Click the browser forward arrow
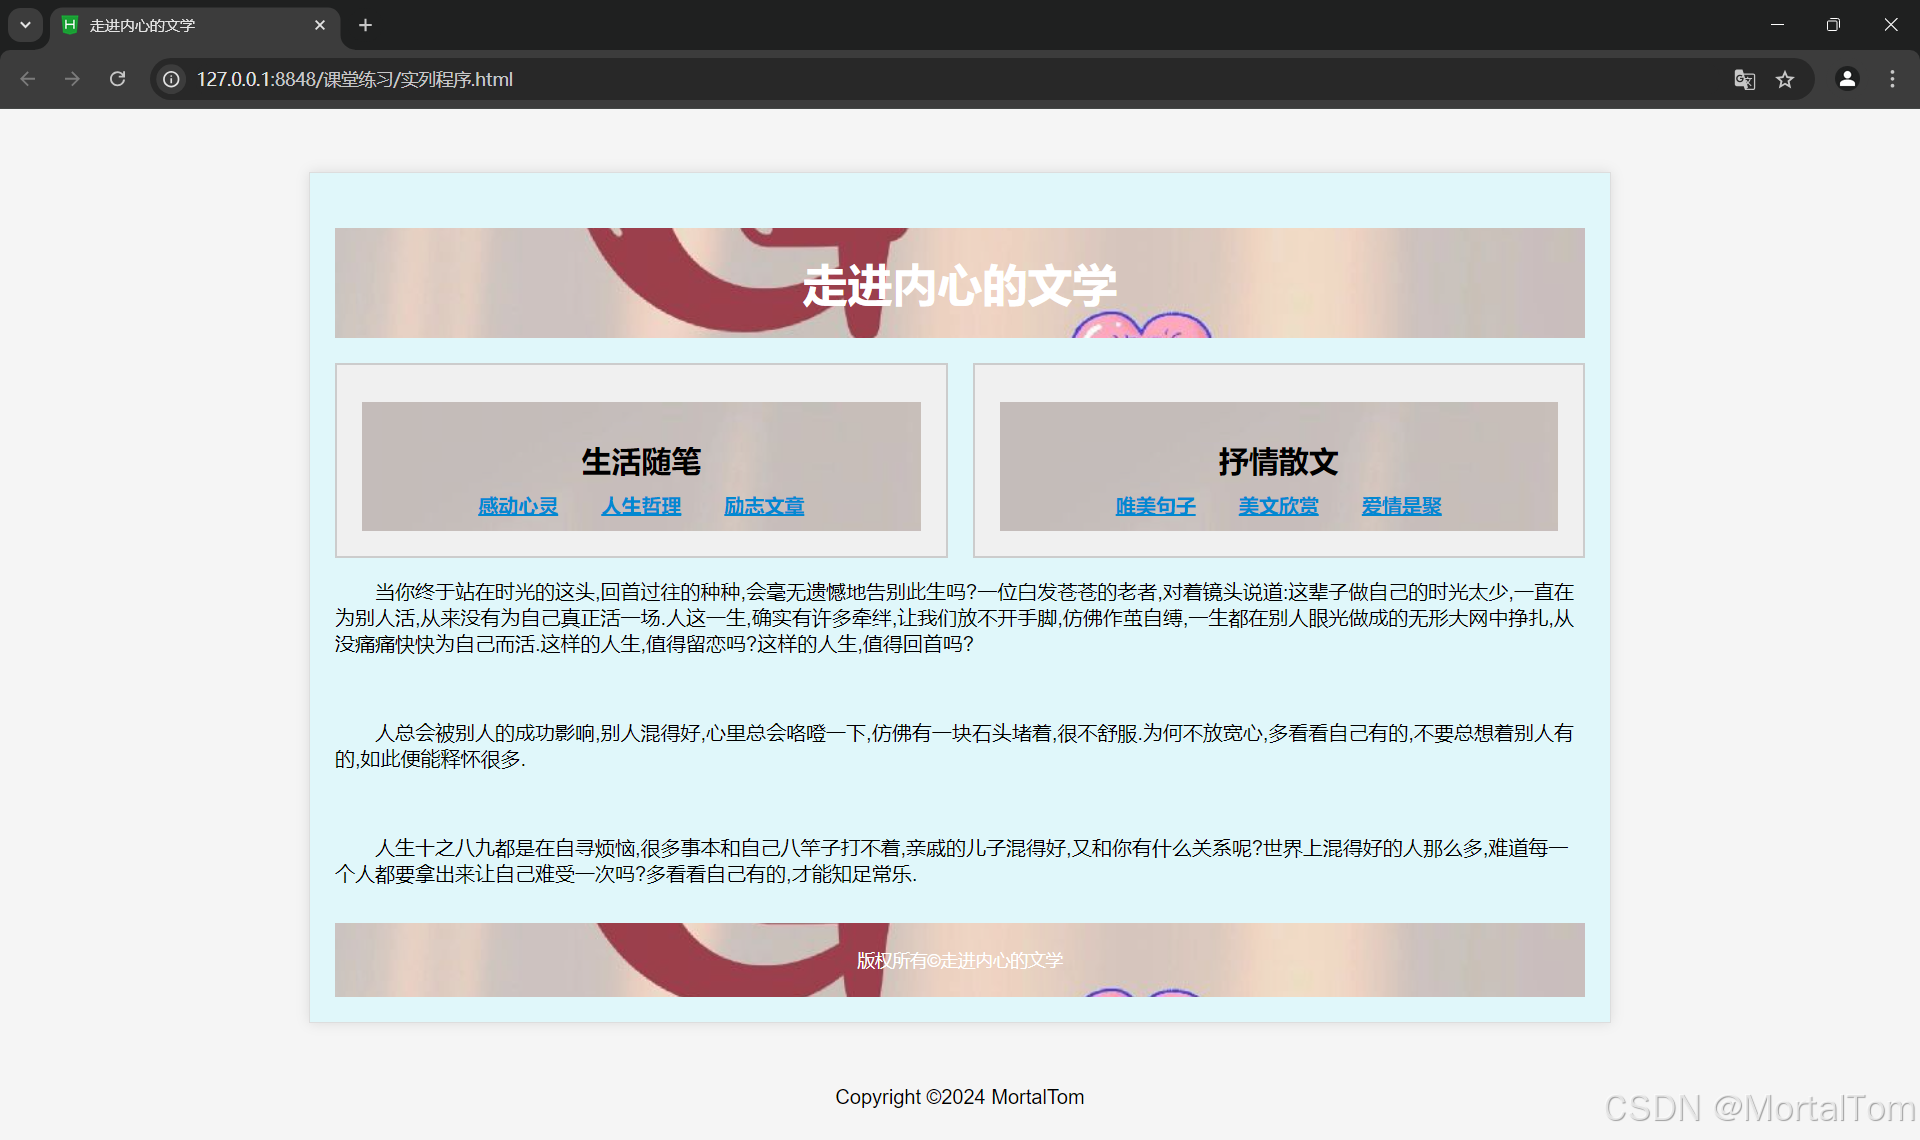The image size is (1920, 1140). pyautogui.click(x=72, y=79)
